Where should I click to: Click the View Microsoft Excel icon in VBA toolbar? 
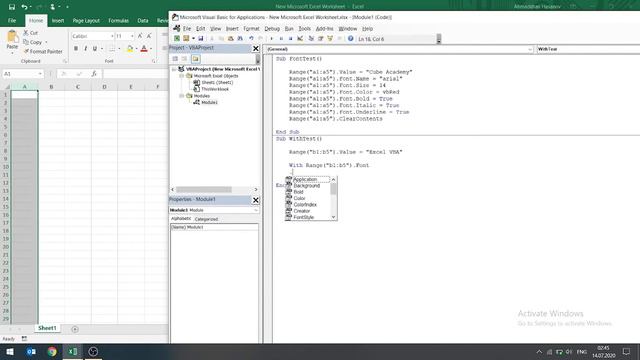pos(177,38)
